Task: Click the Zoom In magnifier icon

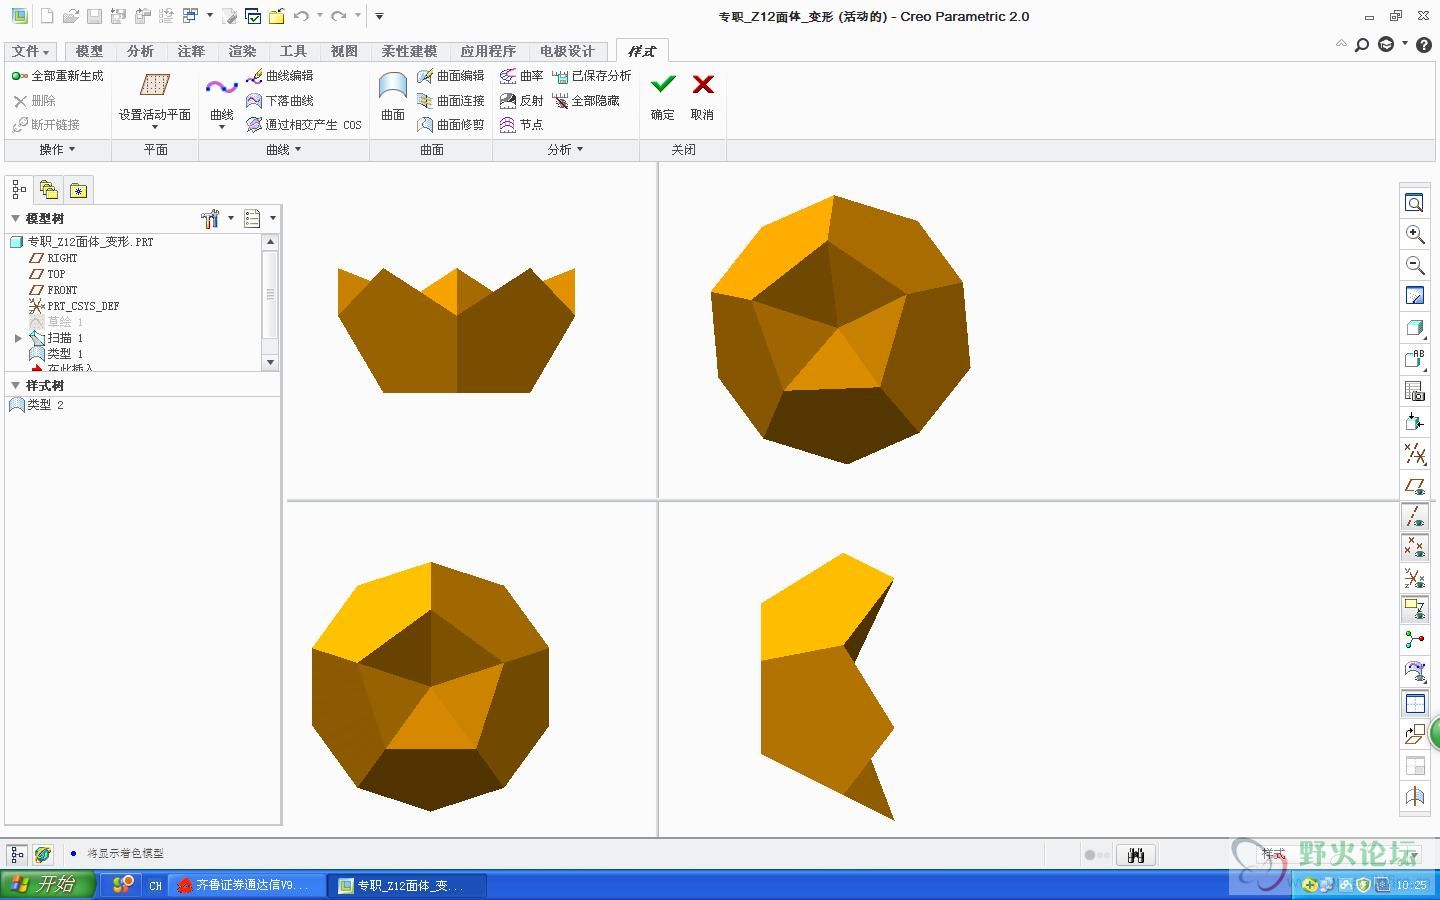Action: [x=1415, y=234]
